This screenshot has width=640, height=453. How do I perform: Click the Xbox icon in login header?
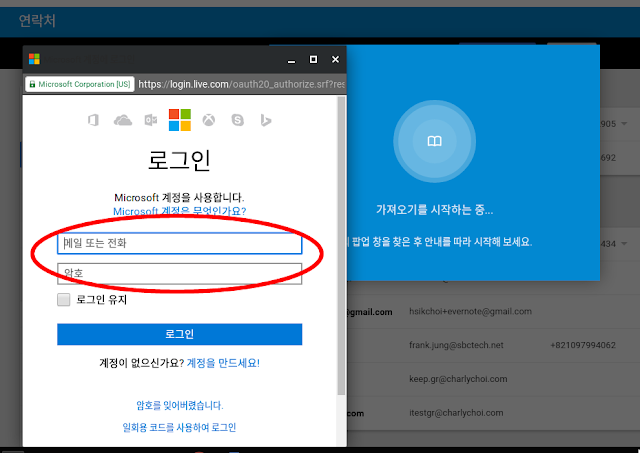209,120
